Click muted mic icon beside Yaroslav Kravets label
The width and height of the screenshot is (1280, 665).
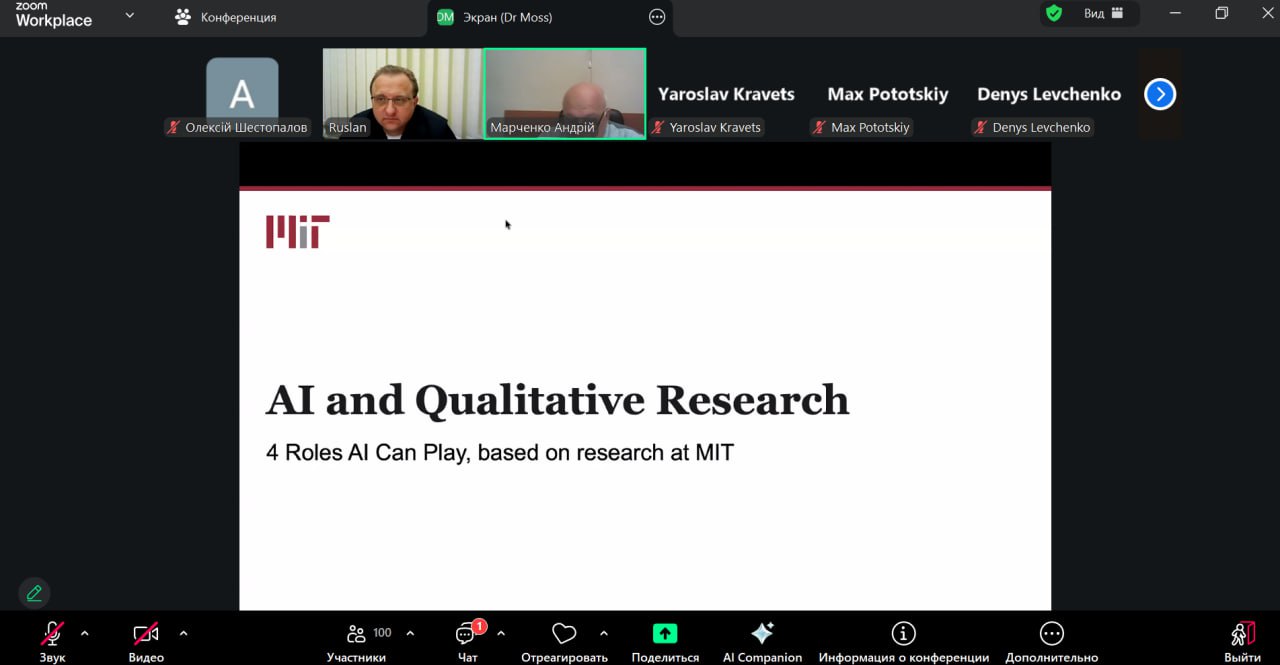pos(658,127)
